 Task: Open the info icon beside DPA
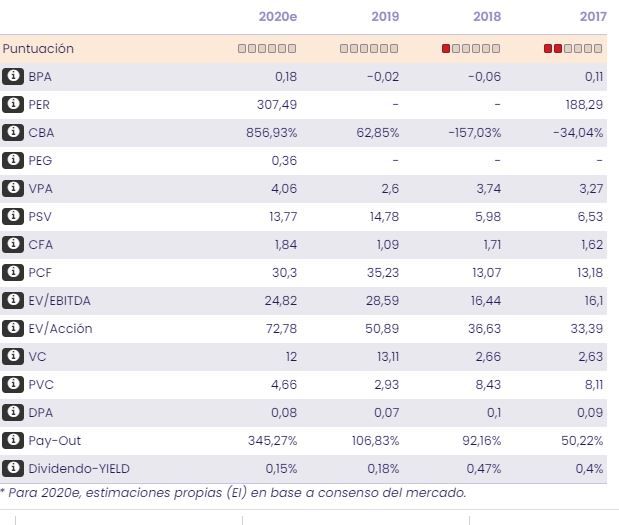(13, 412)
